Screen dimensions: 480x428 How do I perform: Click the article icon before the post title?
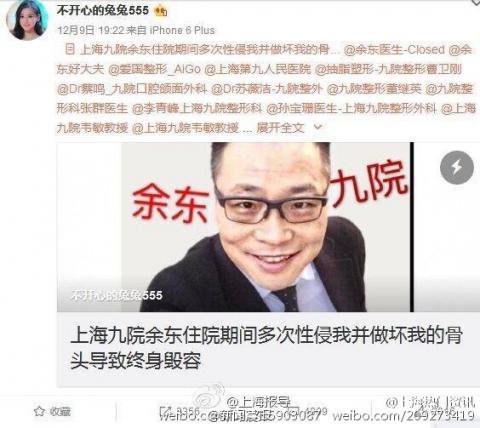(70, 50)
